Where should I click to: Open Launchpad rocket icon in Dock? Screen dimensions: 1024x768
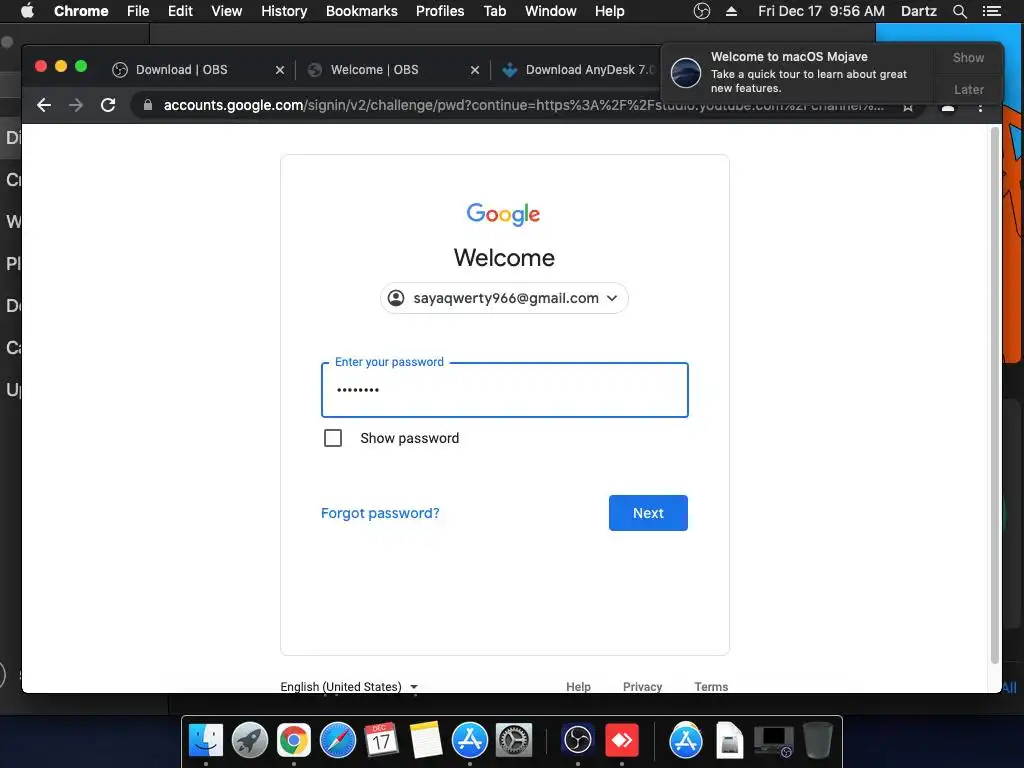pos(249,741)
